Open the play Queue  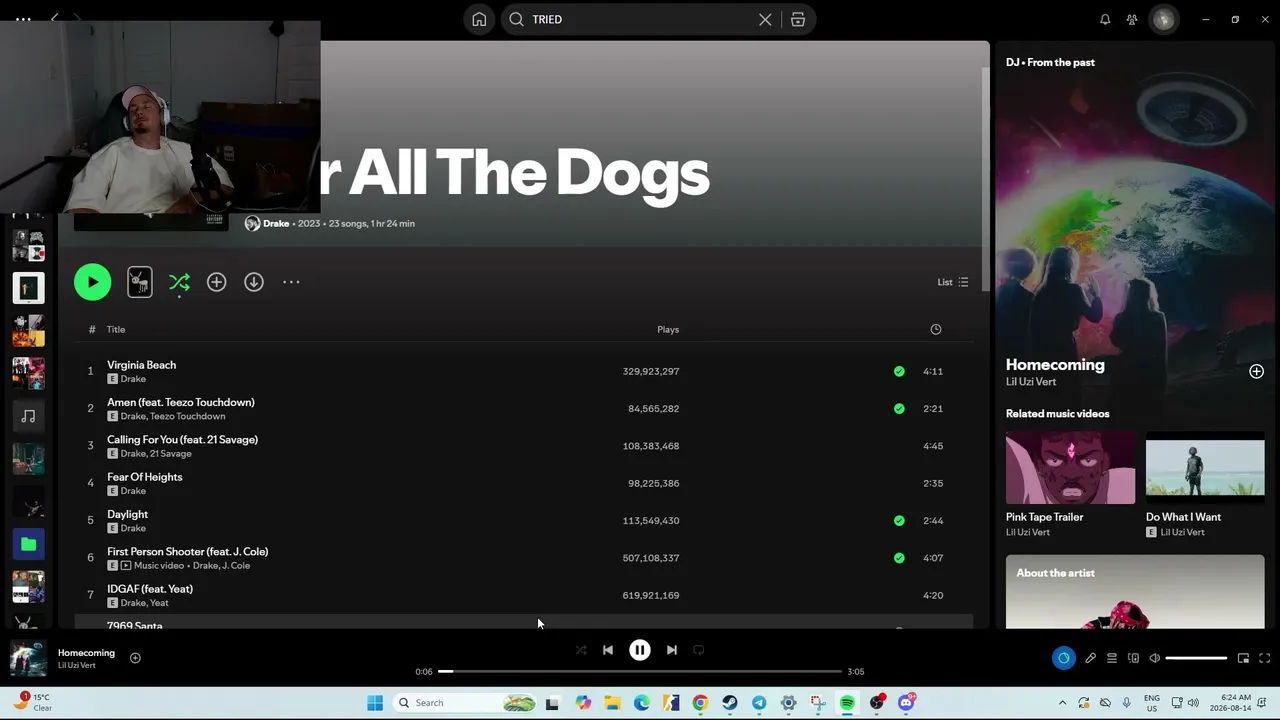[1111, 658]
